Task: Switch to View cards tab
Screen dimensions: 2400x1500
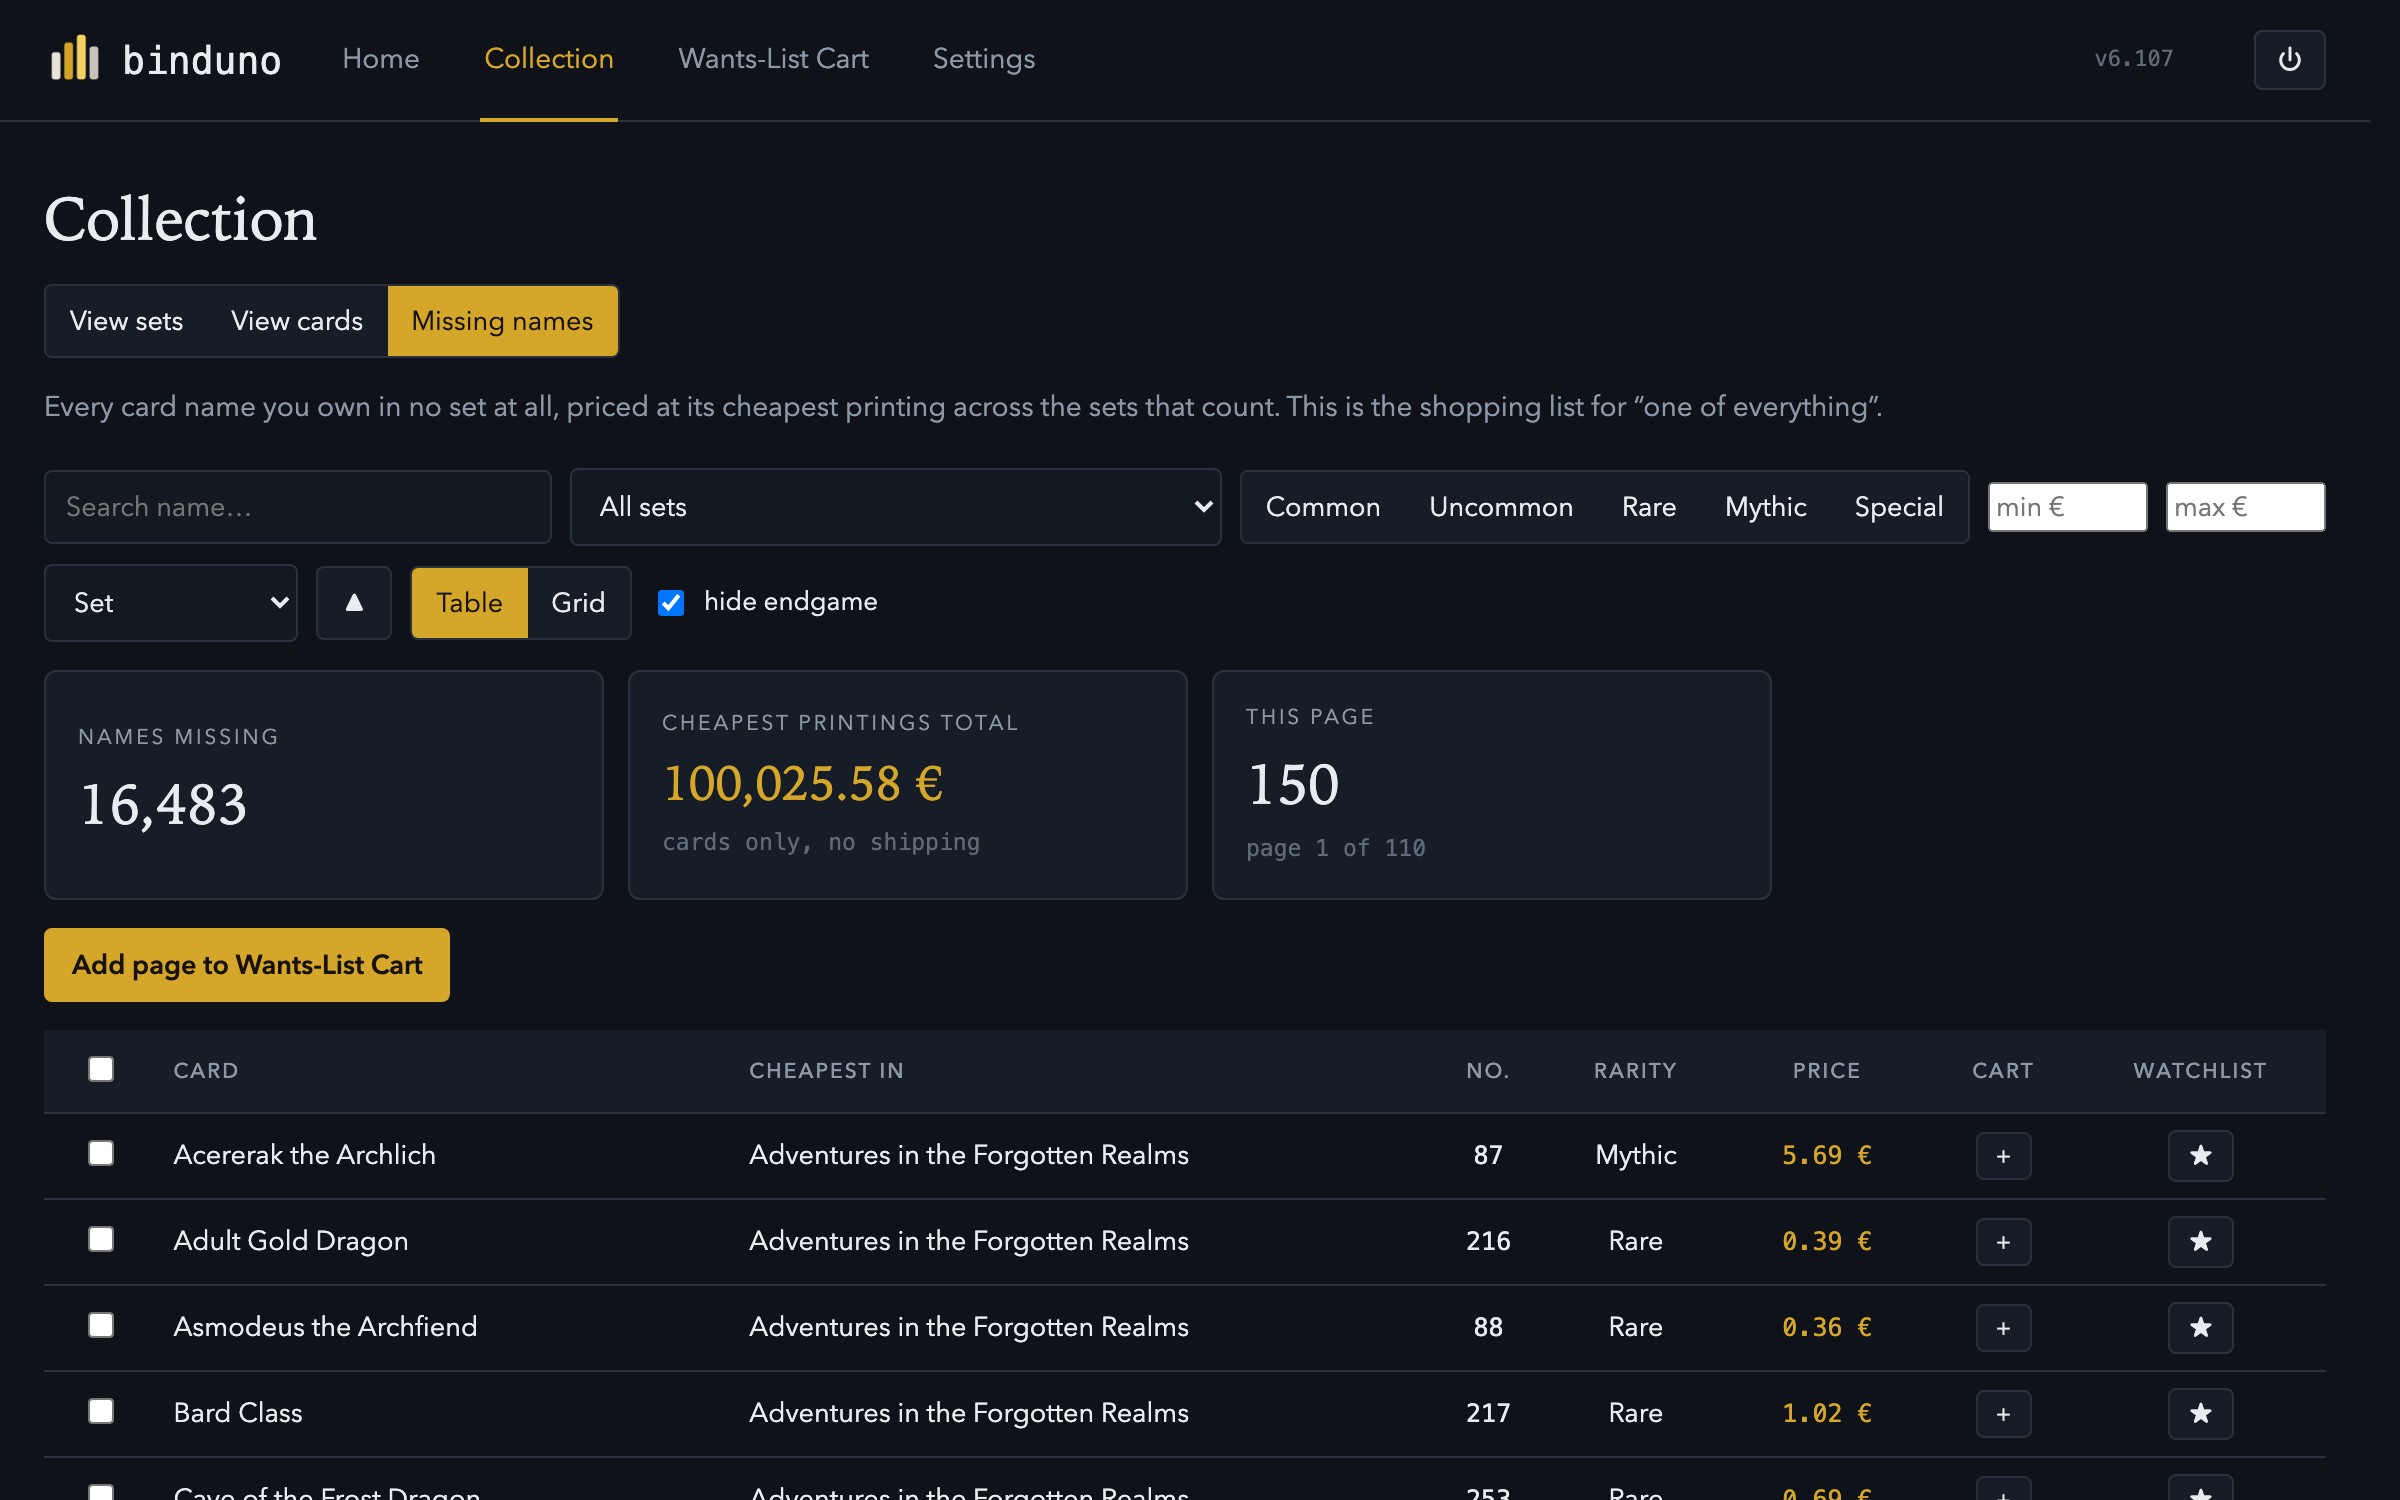Action: (297, 321)
